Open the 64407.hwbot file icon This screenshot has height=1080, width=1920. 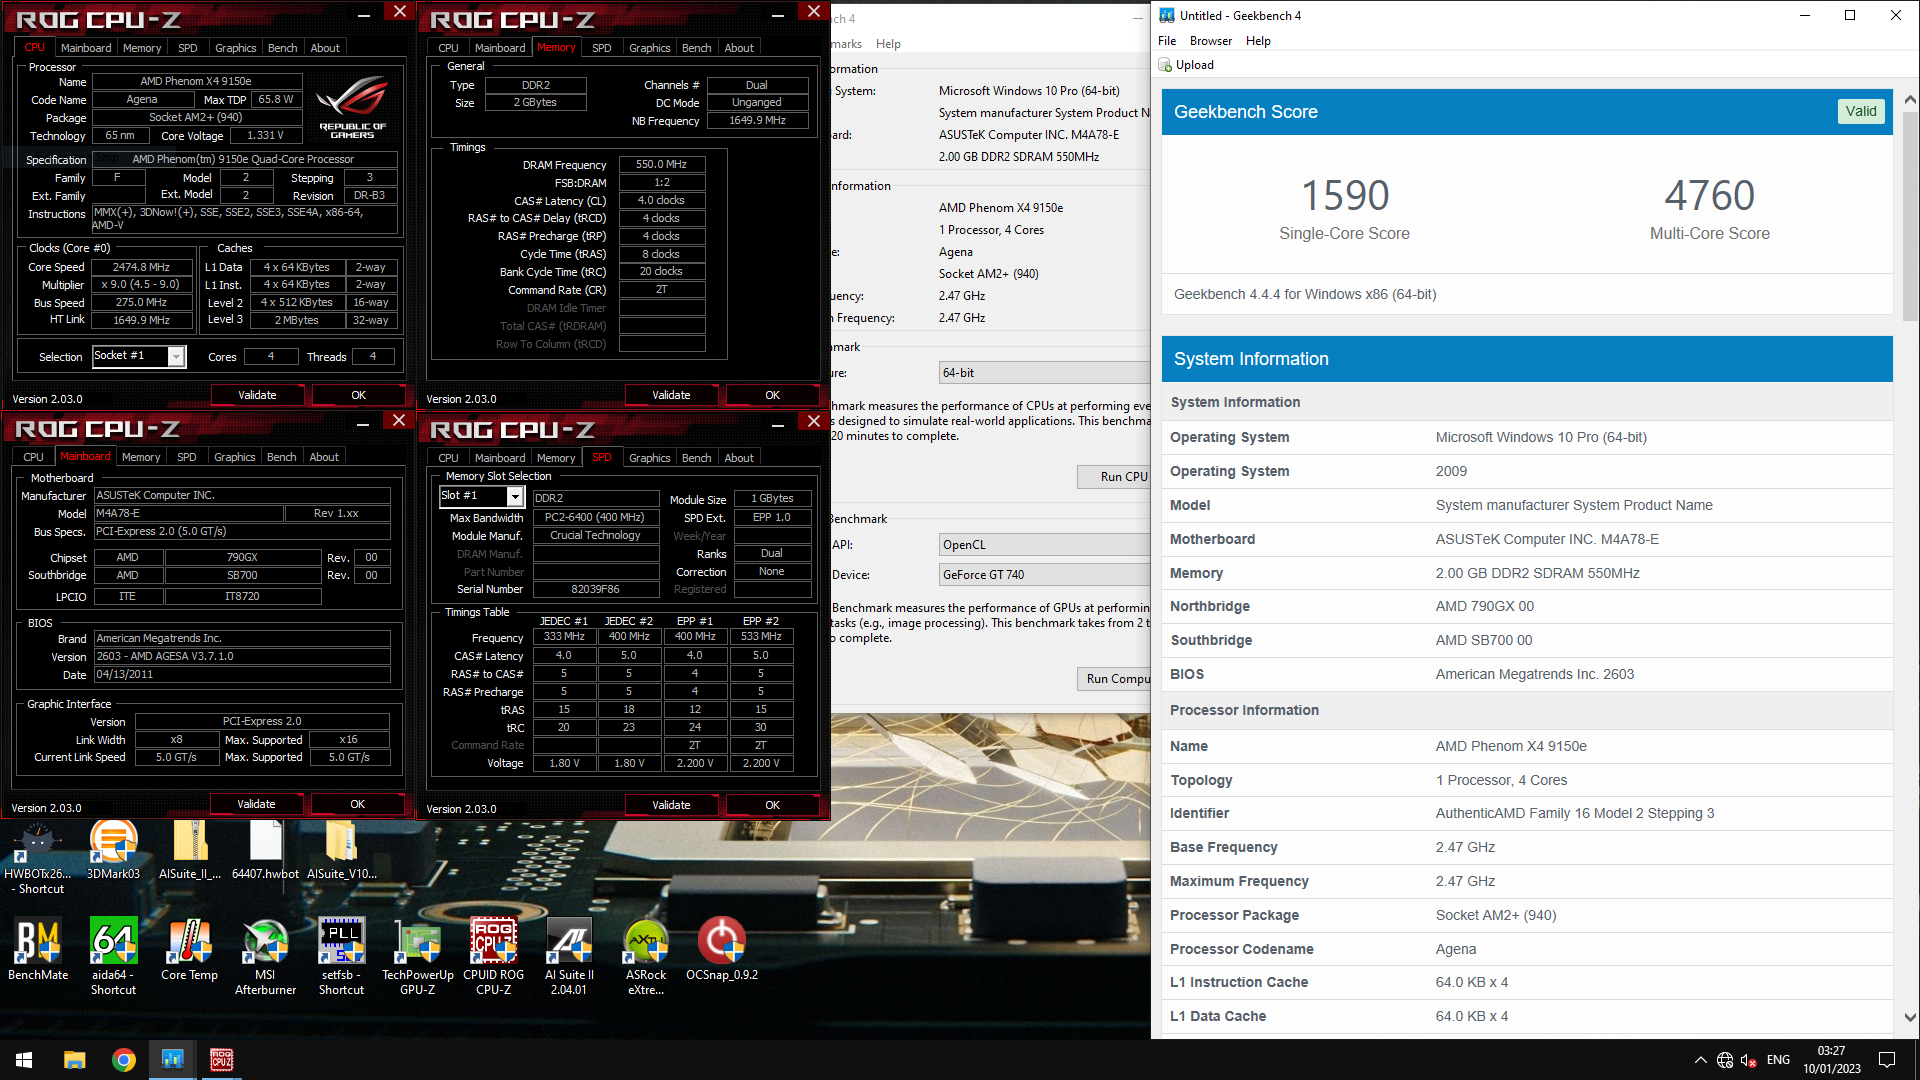(266, 850)
